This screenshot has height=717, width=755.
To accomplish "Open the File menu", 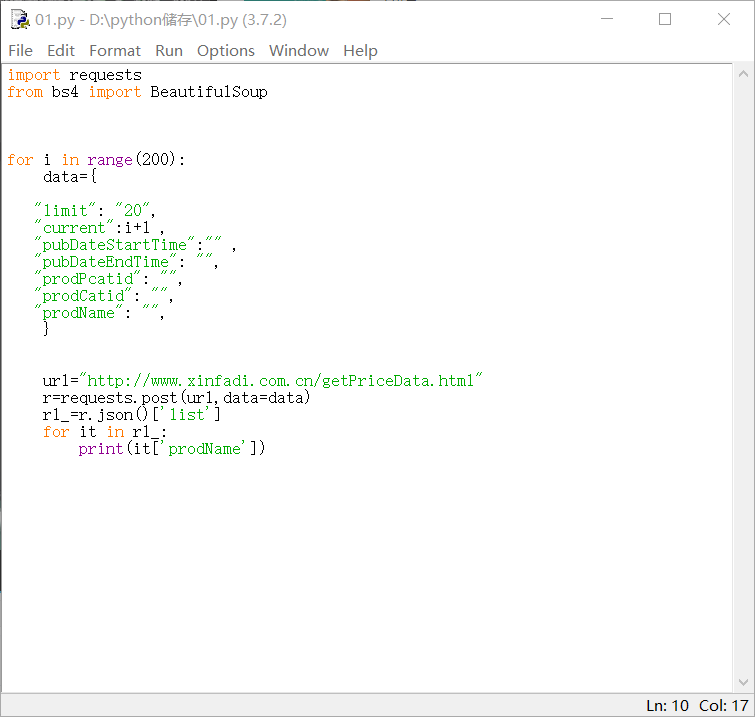I will pyautogui.click(x=20, y=50).
